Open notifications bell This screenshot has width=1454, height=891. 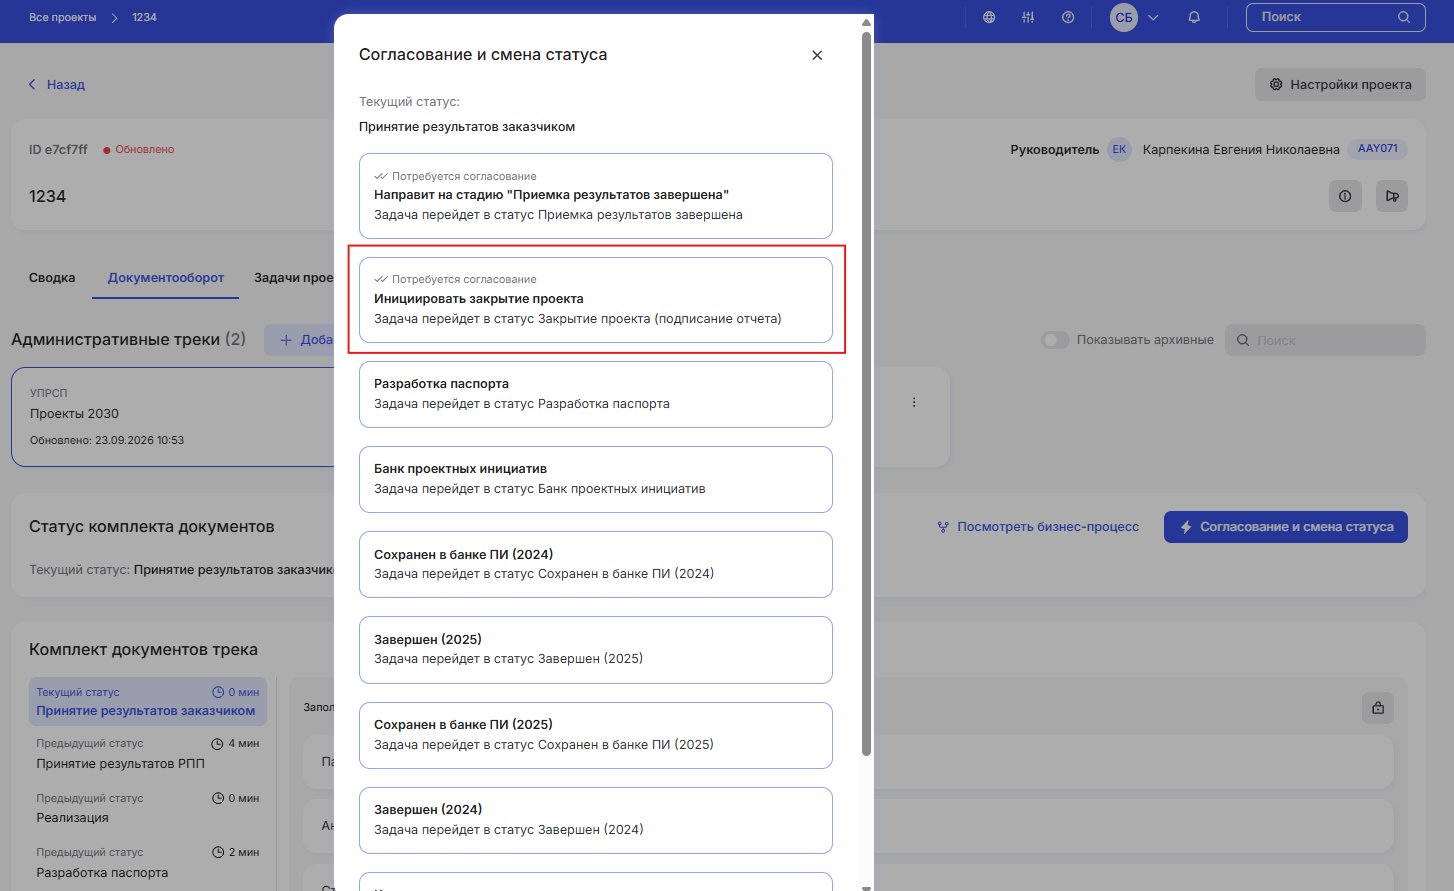tap(1194, 17)
